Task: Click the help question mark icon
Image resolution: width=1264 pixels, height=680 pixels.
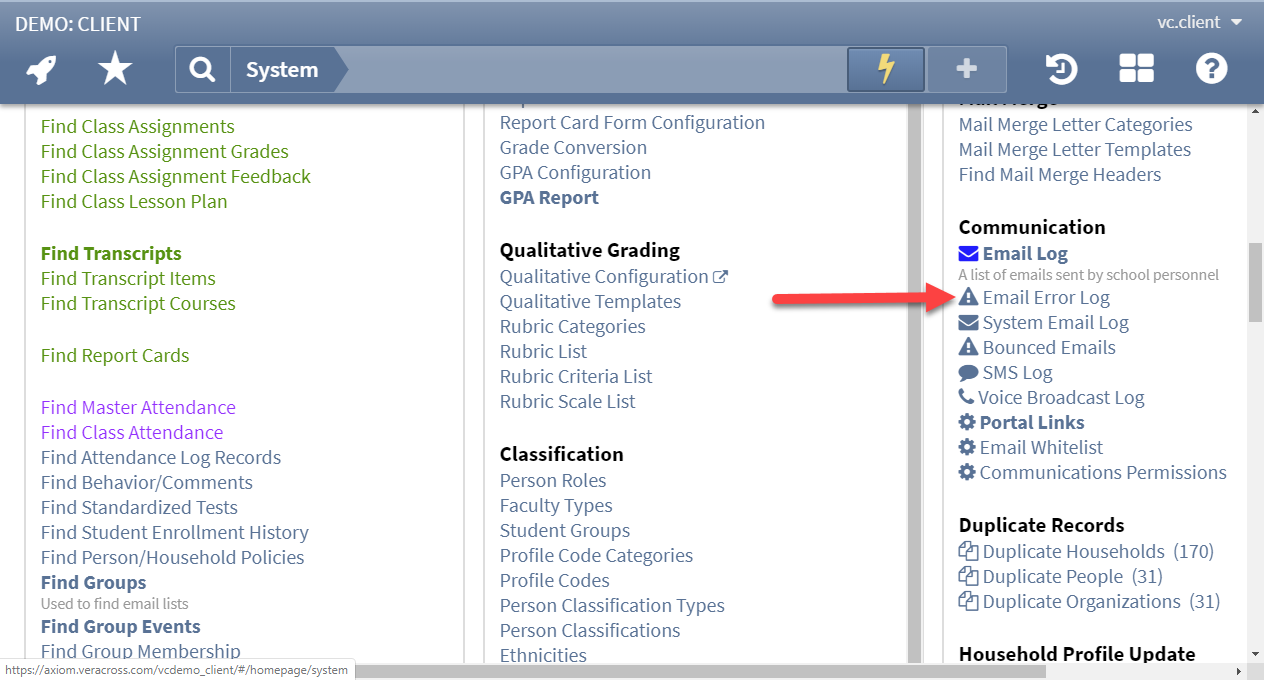Action: 1211,69
